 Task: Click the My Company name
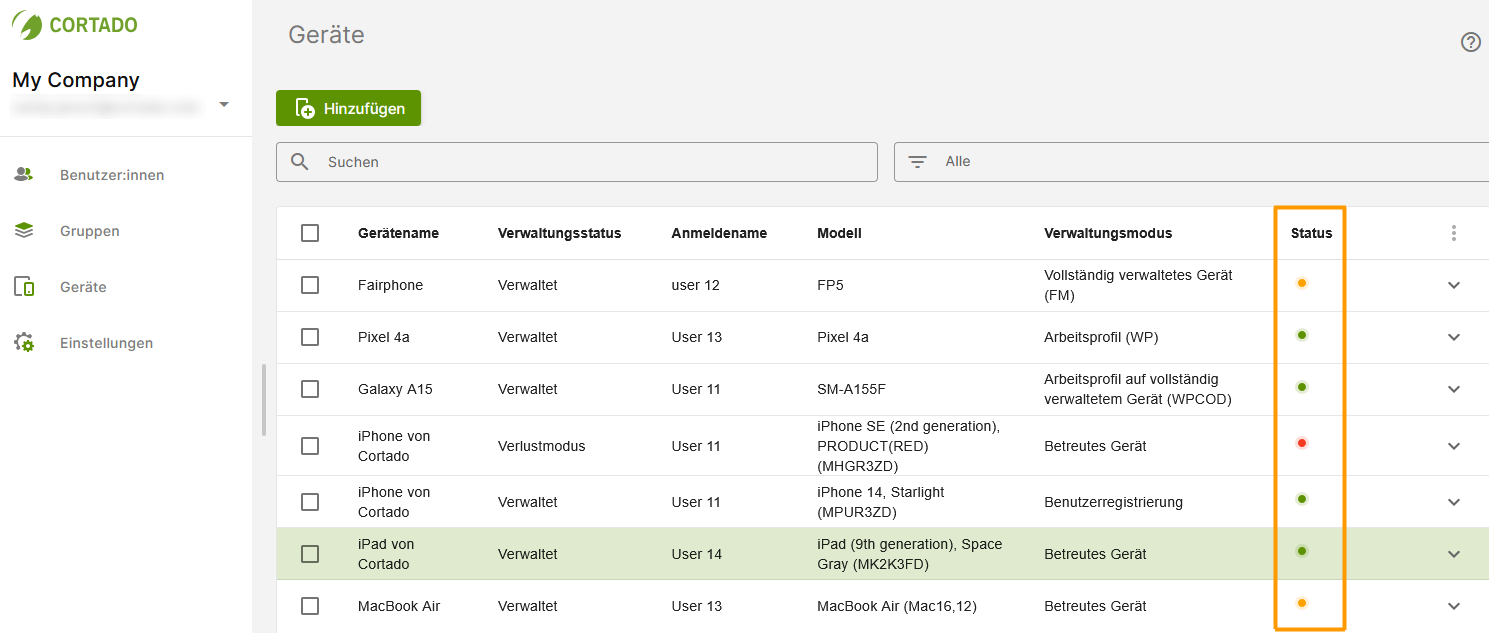[x=76, y=80]
